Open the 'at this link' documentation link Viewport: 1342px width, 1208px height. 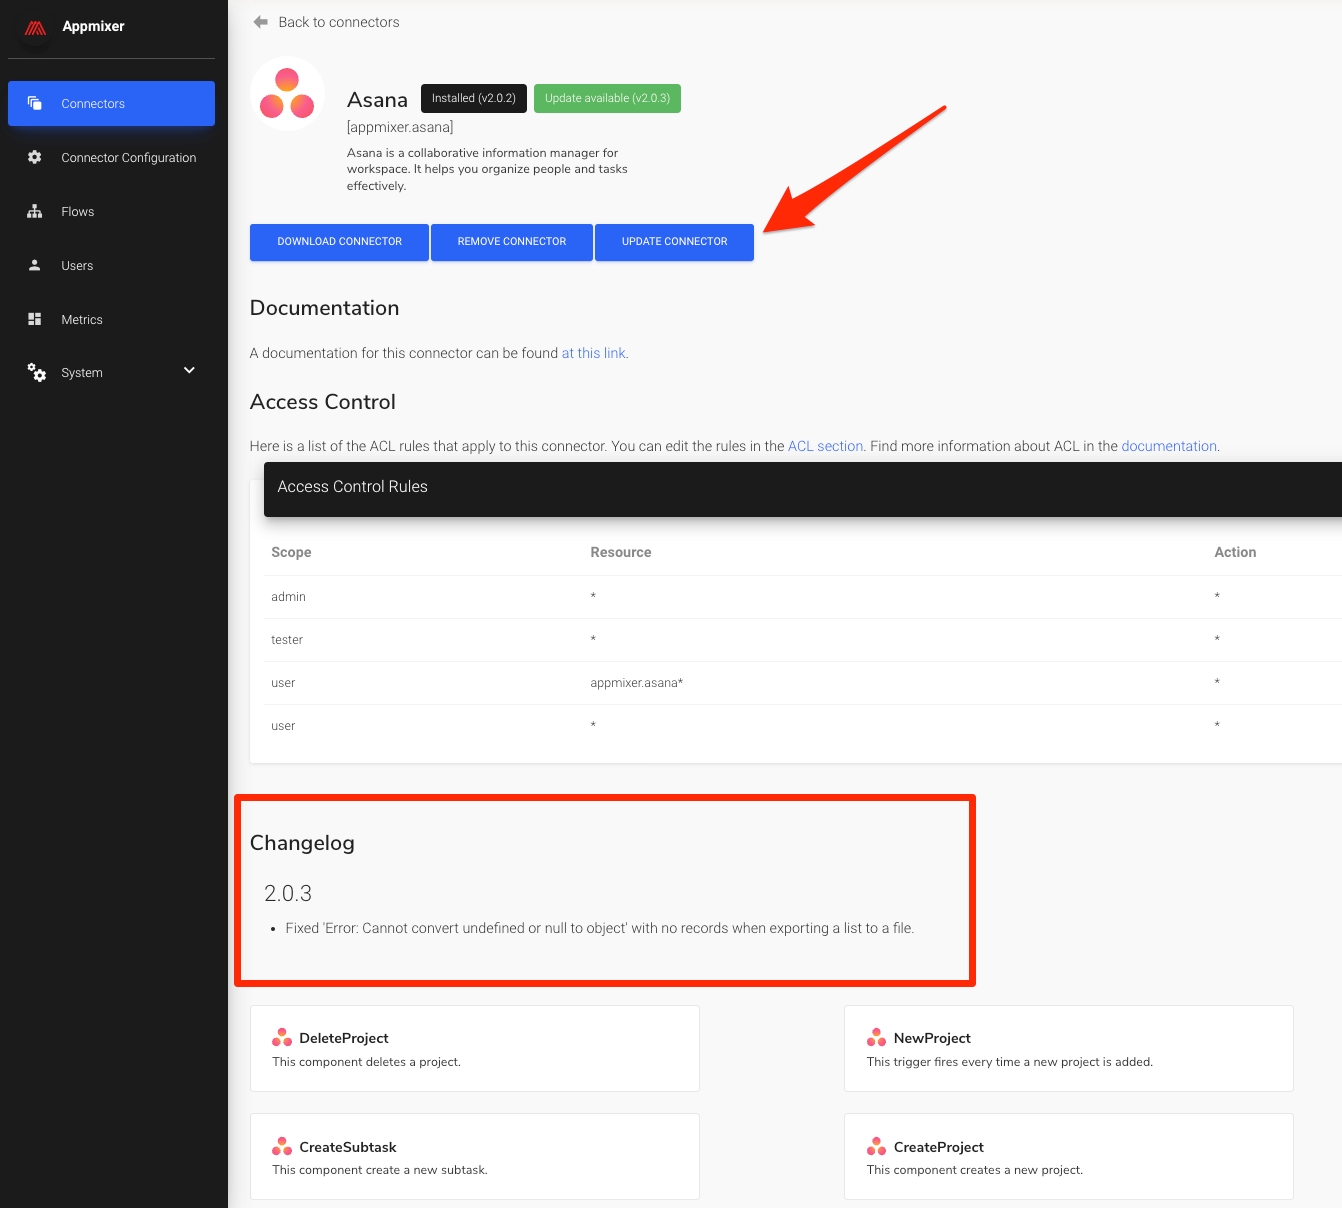(593, 353)
